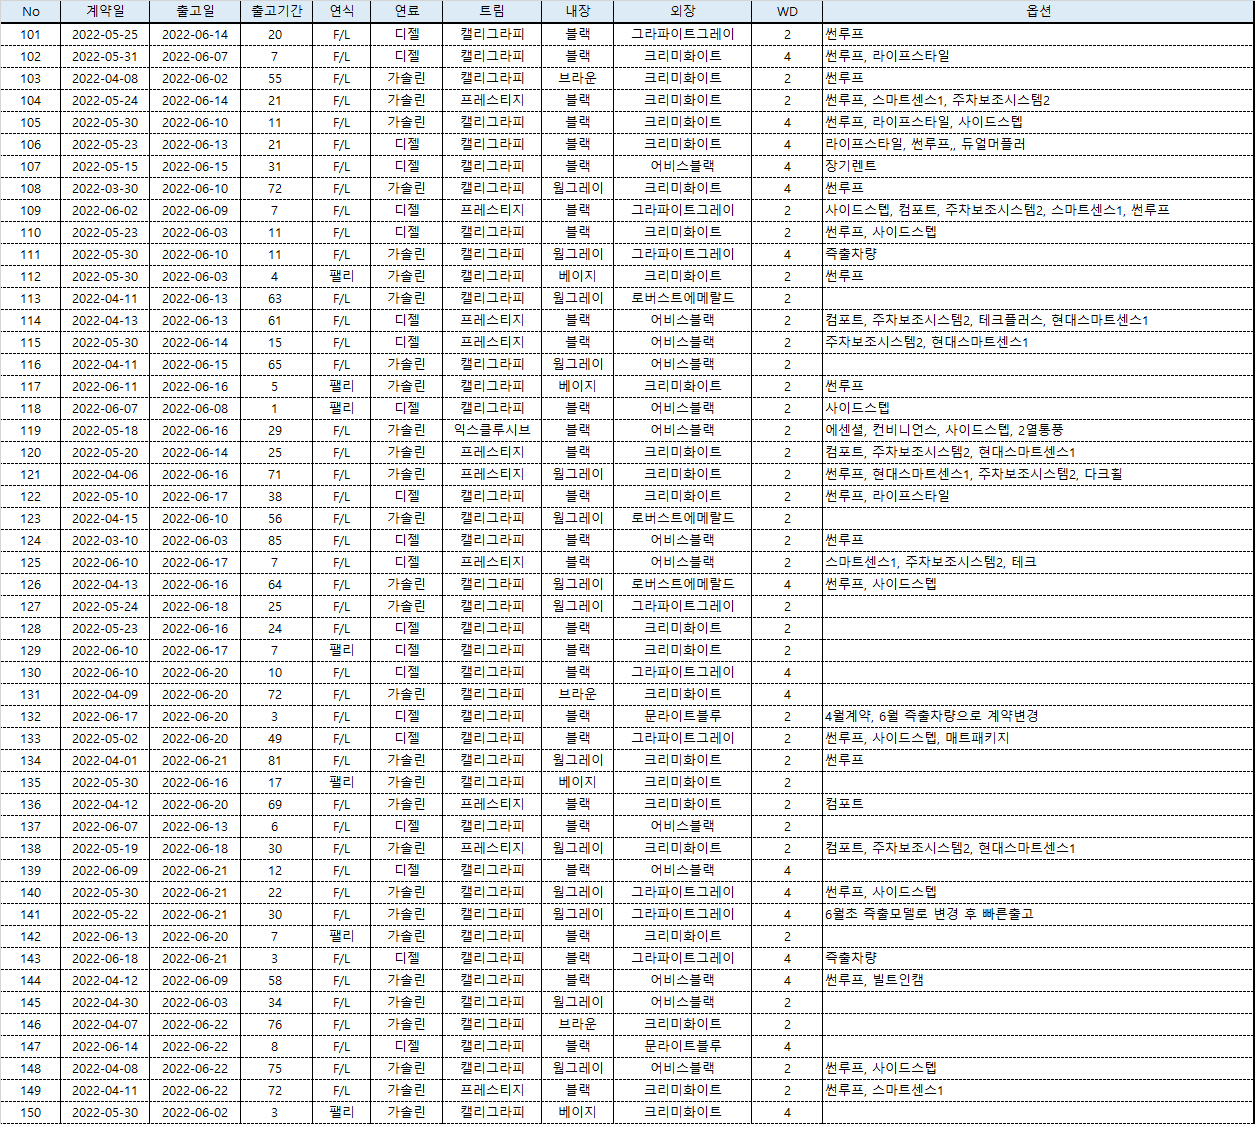The image size is (1255, 1124).
Task: Select the 익스클루시브 trim cell
Action: pyautogui.click(x=492, y=430)
